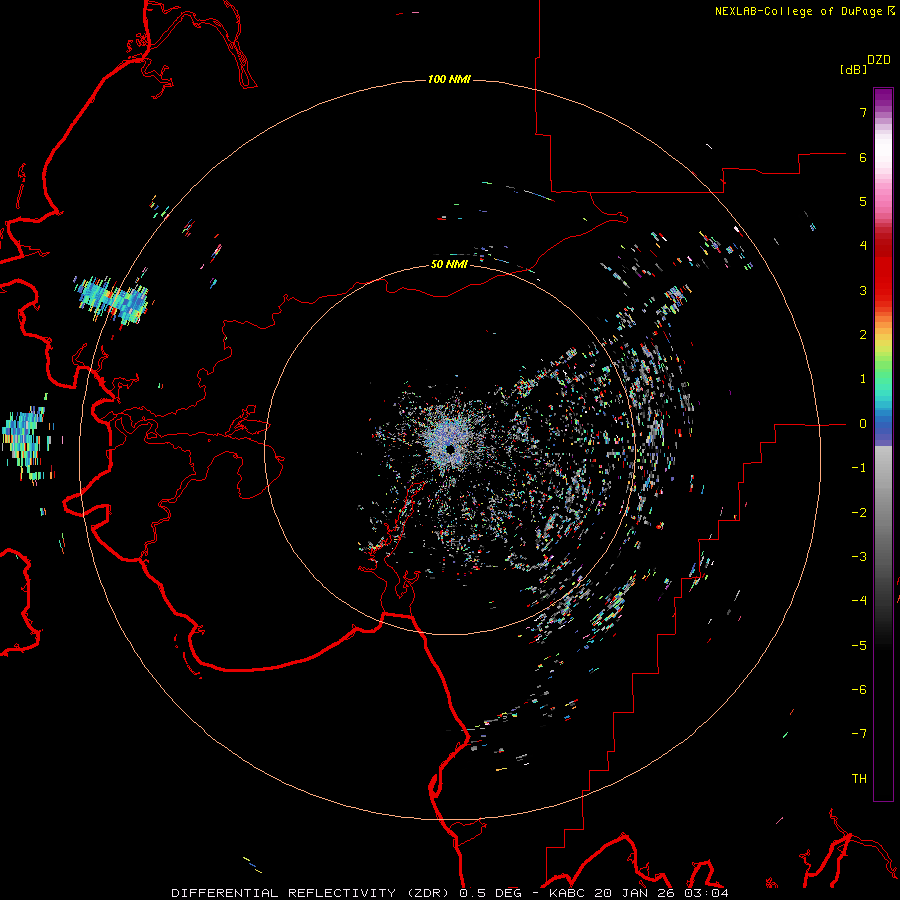Click the "20 JAN 26" date in the caption
900x900 pixels.
tap(634, 893)
